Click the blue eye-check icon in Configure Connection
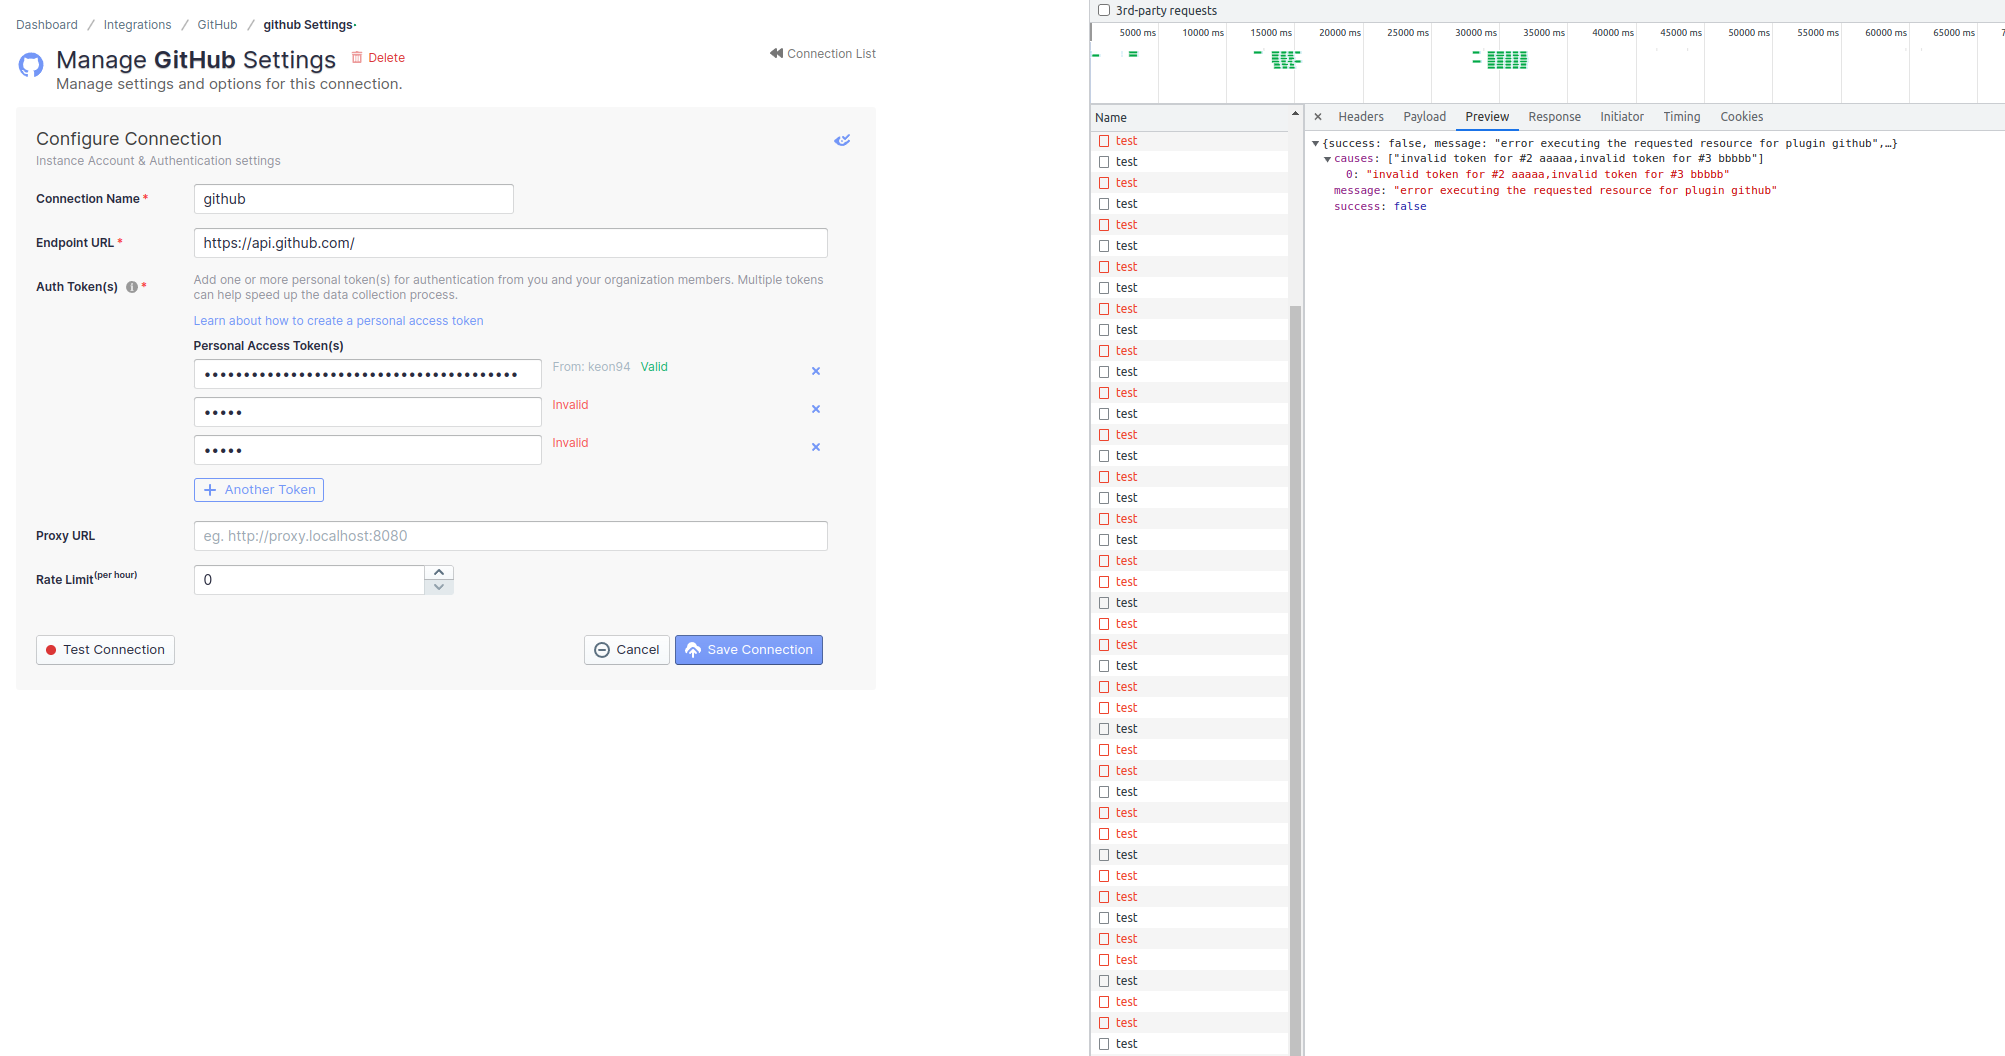Viewport: 2005px width, 1056px height. click(842, 140)
